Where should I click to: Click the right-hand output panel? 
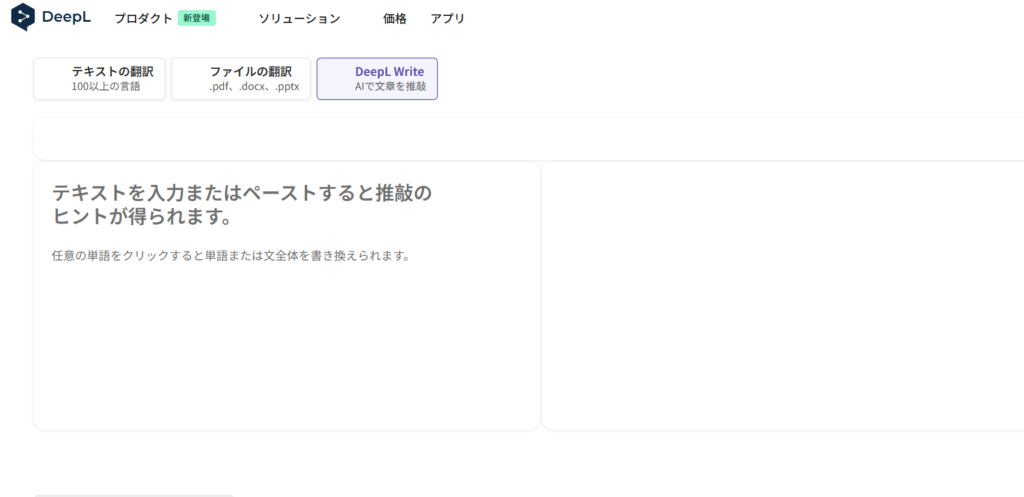pyautogui.click(x=782, y=296)
